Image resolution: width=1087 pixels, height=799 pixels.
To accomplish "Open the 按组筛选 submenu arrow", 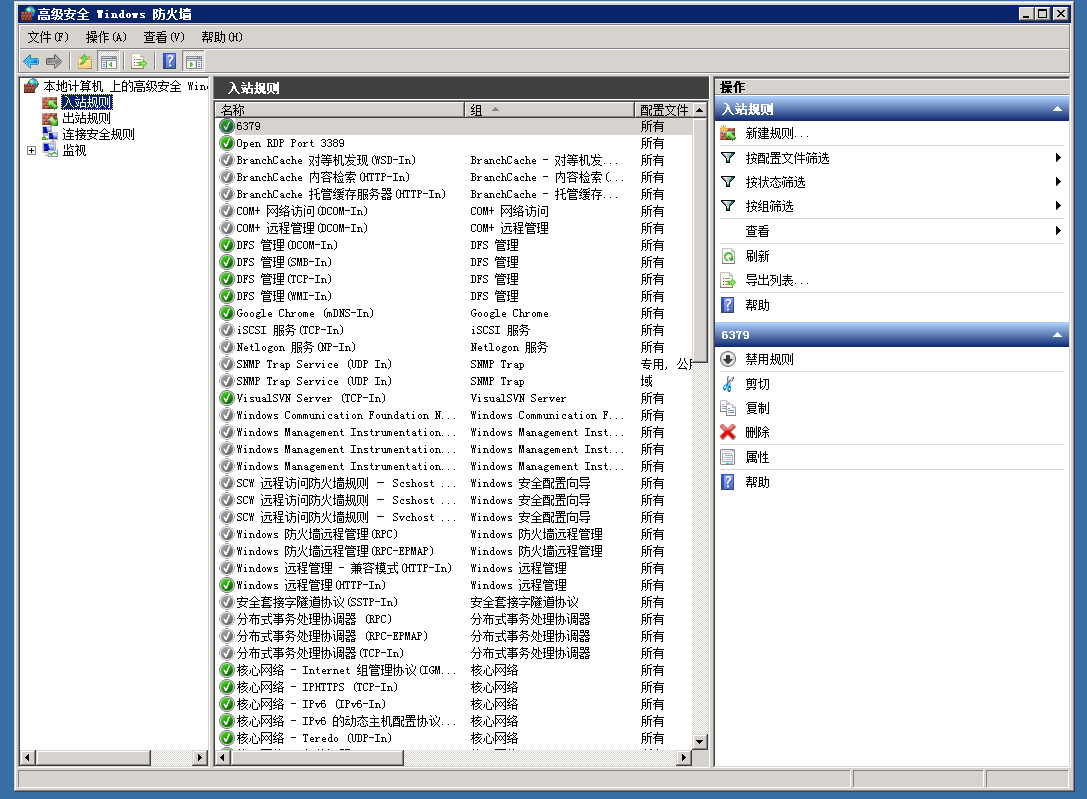I will coord(1059,206).
